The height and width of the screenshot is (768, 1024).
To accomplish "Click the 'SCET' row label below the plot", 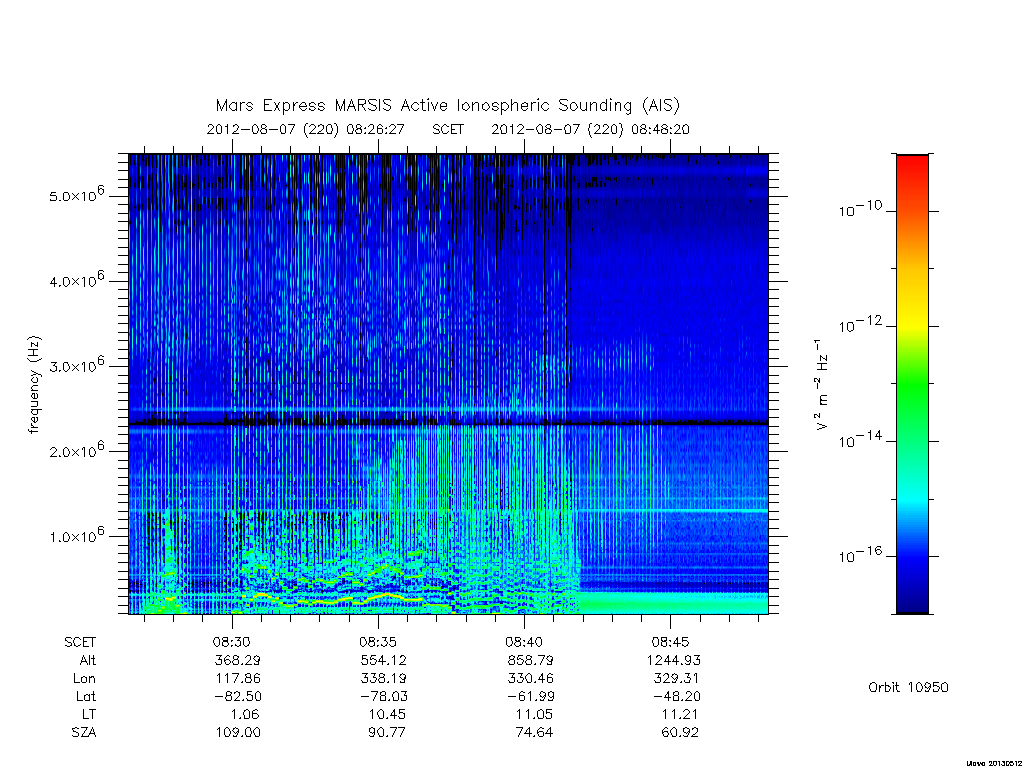I will click(80, 643).
